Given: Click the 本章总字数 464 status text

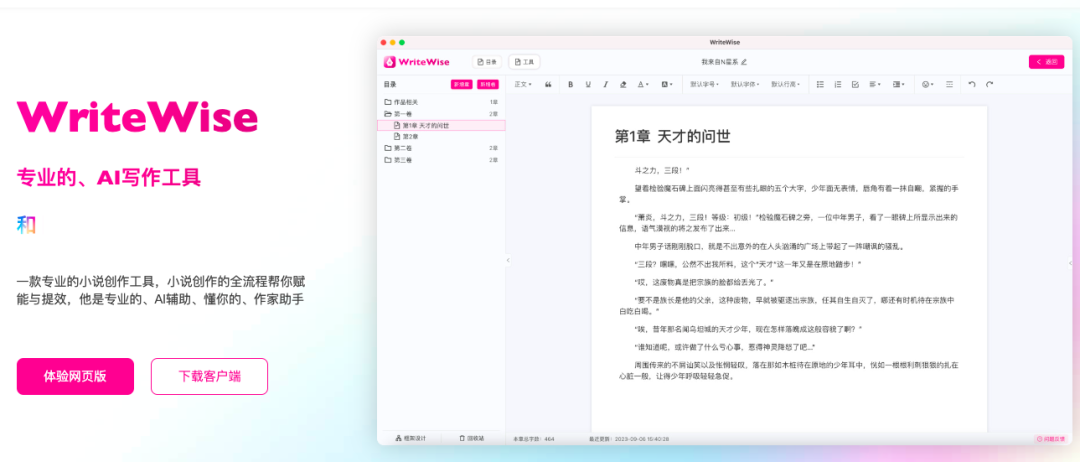Looking at the screenshot, I should tap(534, 439).
